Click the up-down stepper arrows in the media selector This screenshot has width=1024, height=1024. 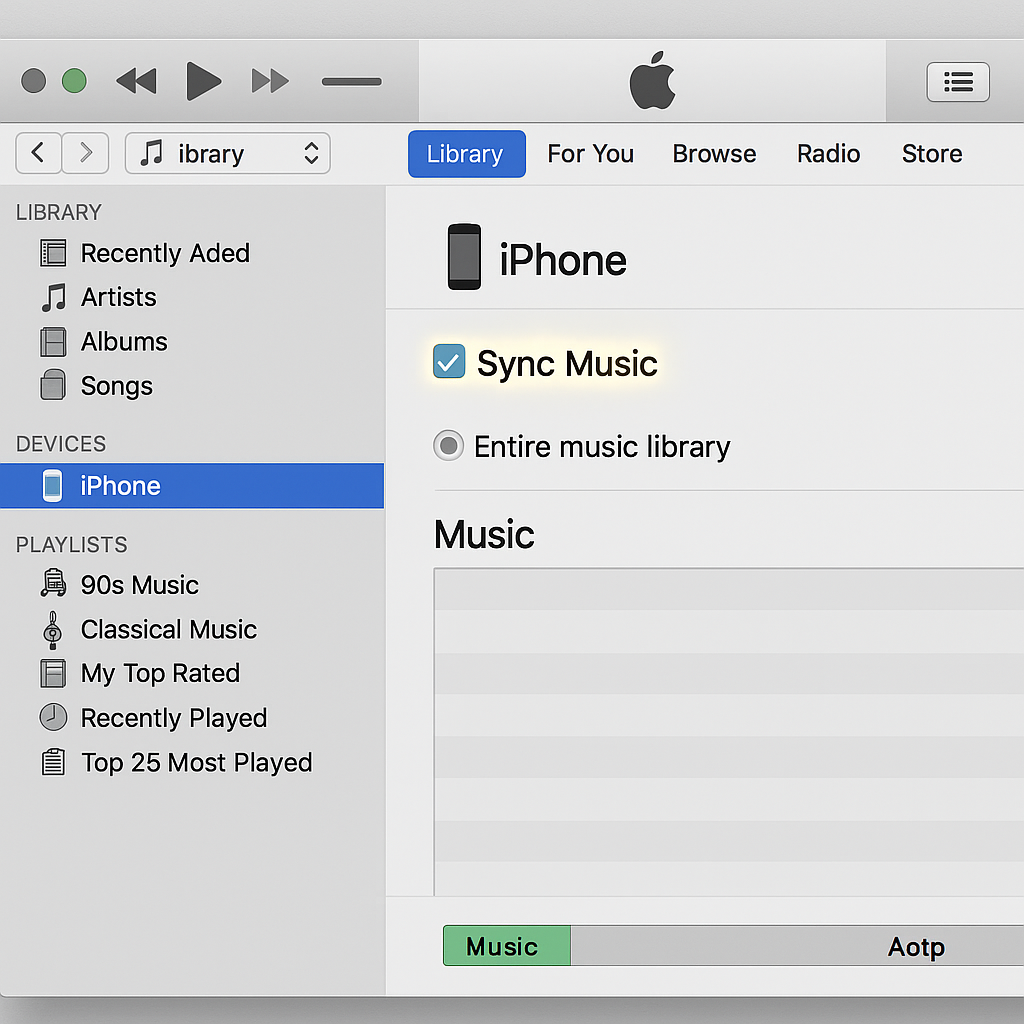(x=312, y=153)
